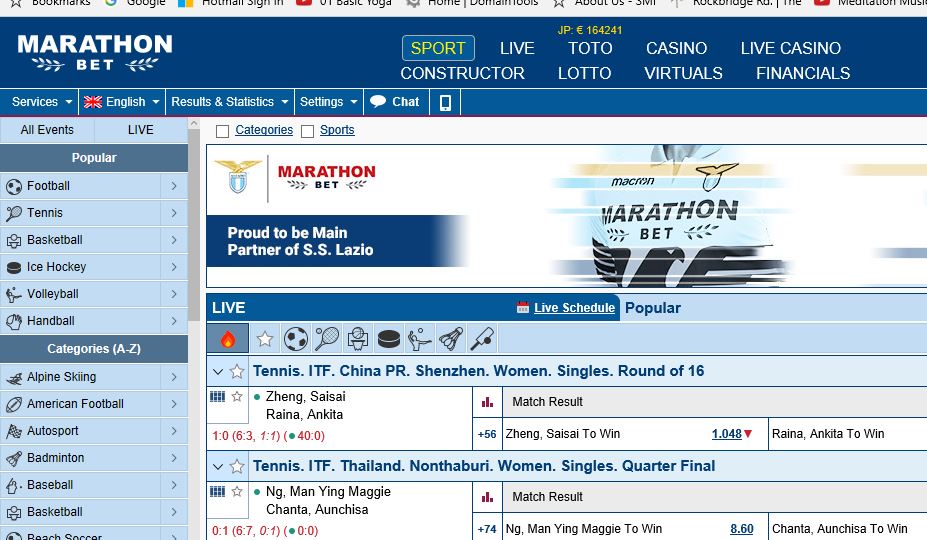Screen dimensions: 927x540
Task: Expand the Baseball arrow in sidebar
Action: click(x=174, y=485)
